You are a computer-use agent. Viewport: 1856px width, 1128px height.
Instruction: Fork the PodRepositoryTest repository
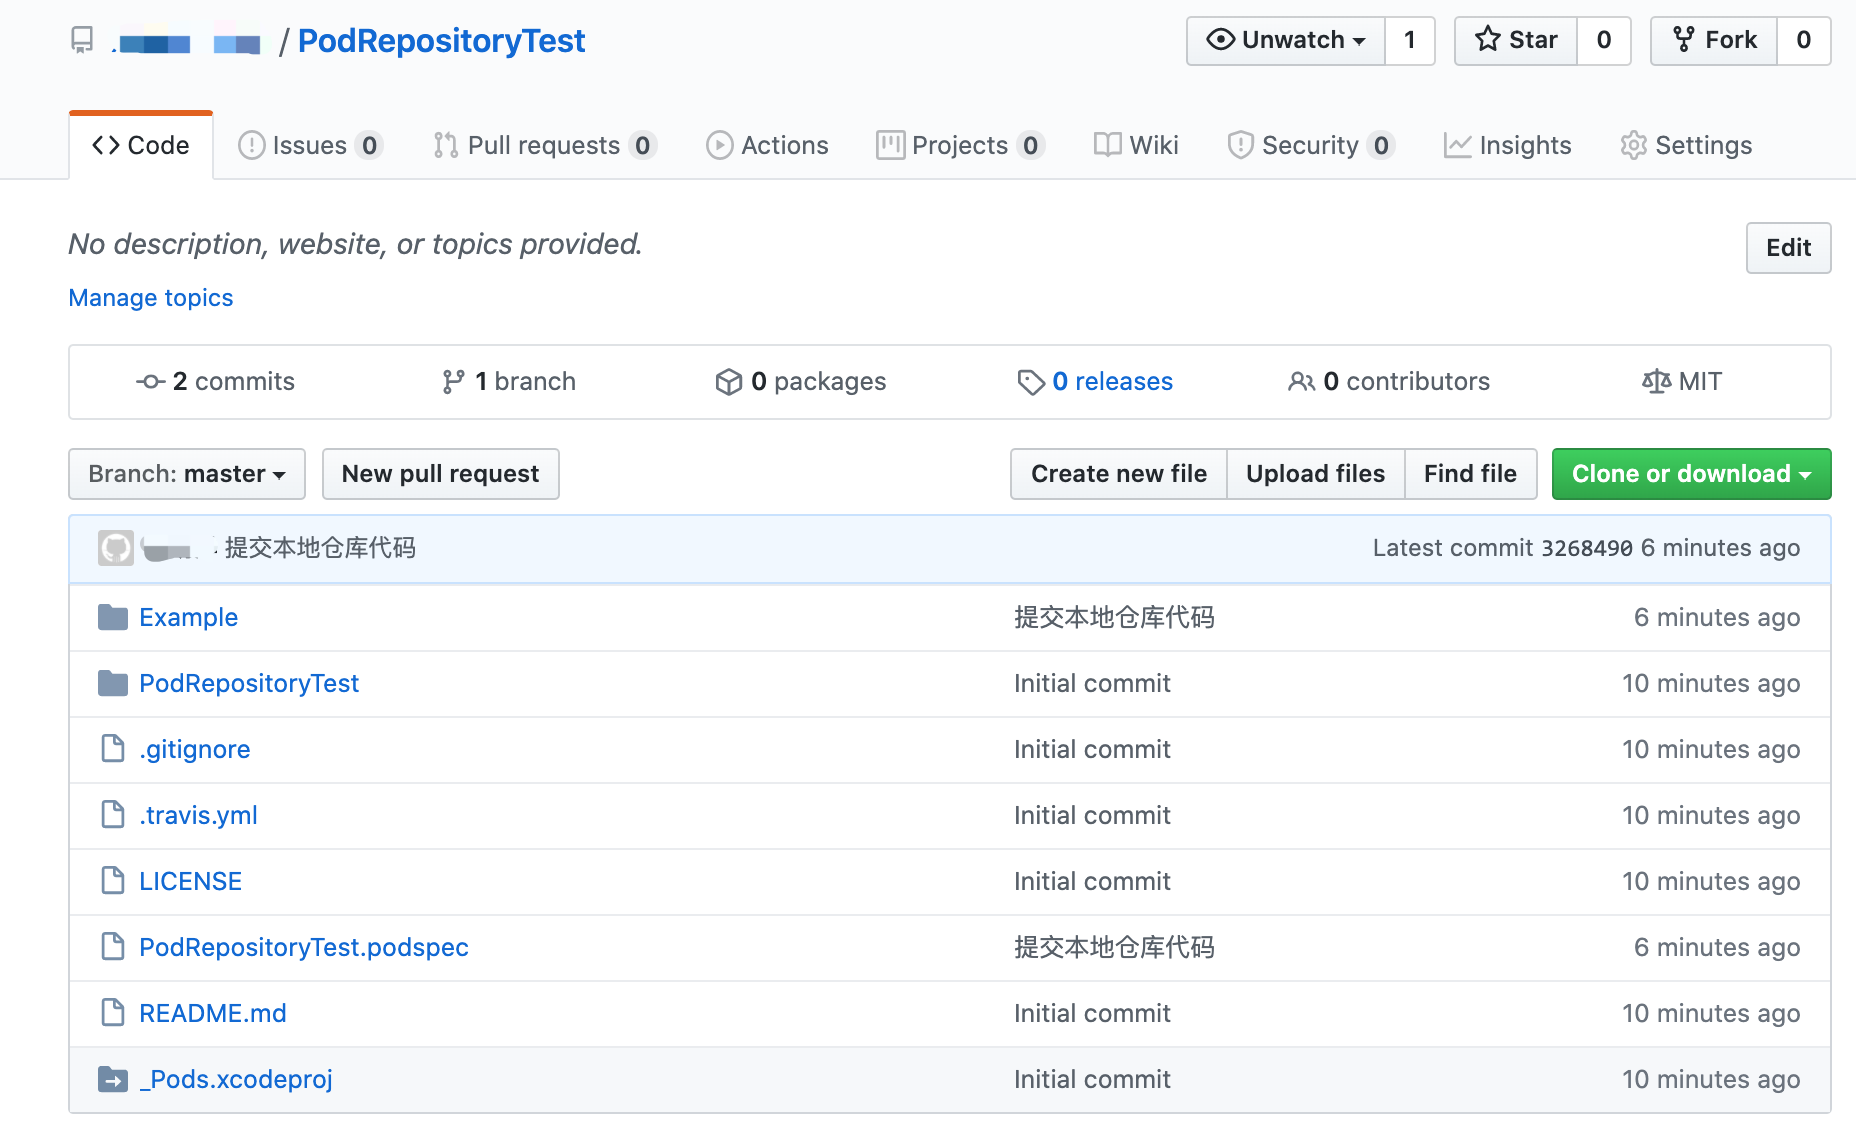1714,41
